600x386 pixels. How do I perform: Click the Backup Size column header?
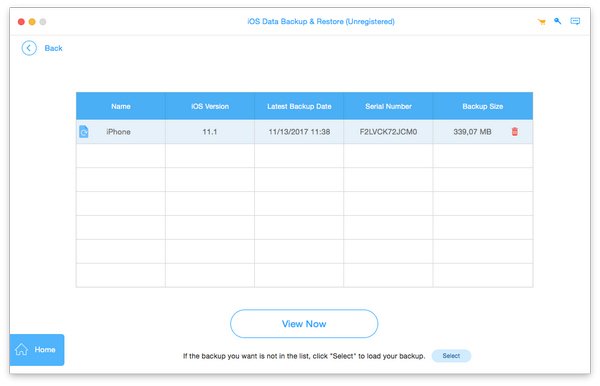click(483, 106)
